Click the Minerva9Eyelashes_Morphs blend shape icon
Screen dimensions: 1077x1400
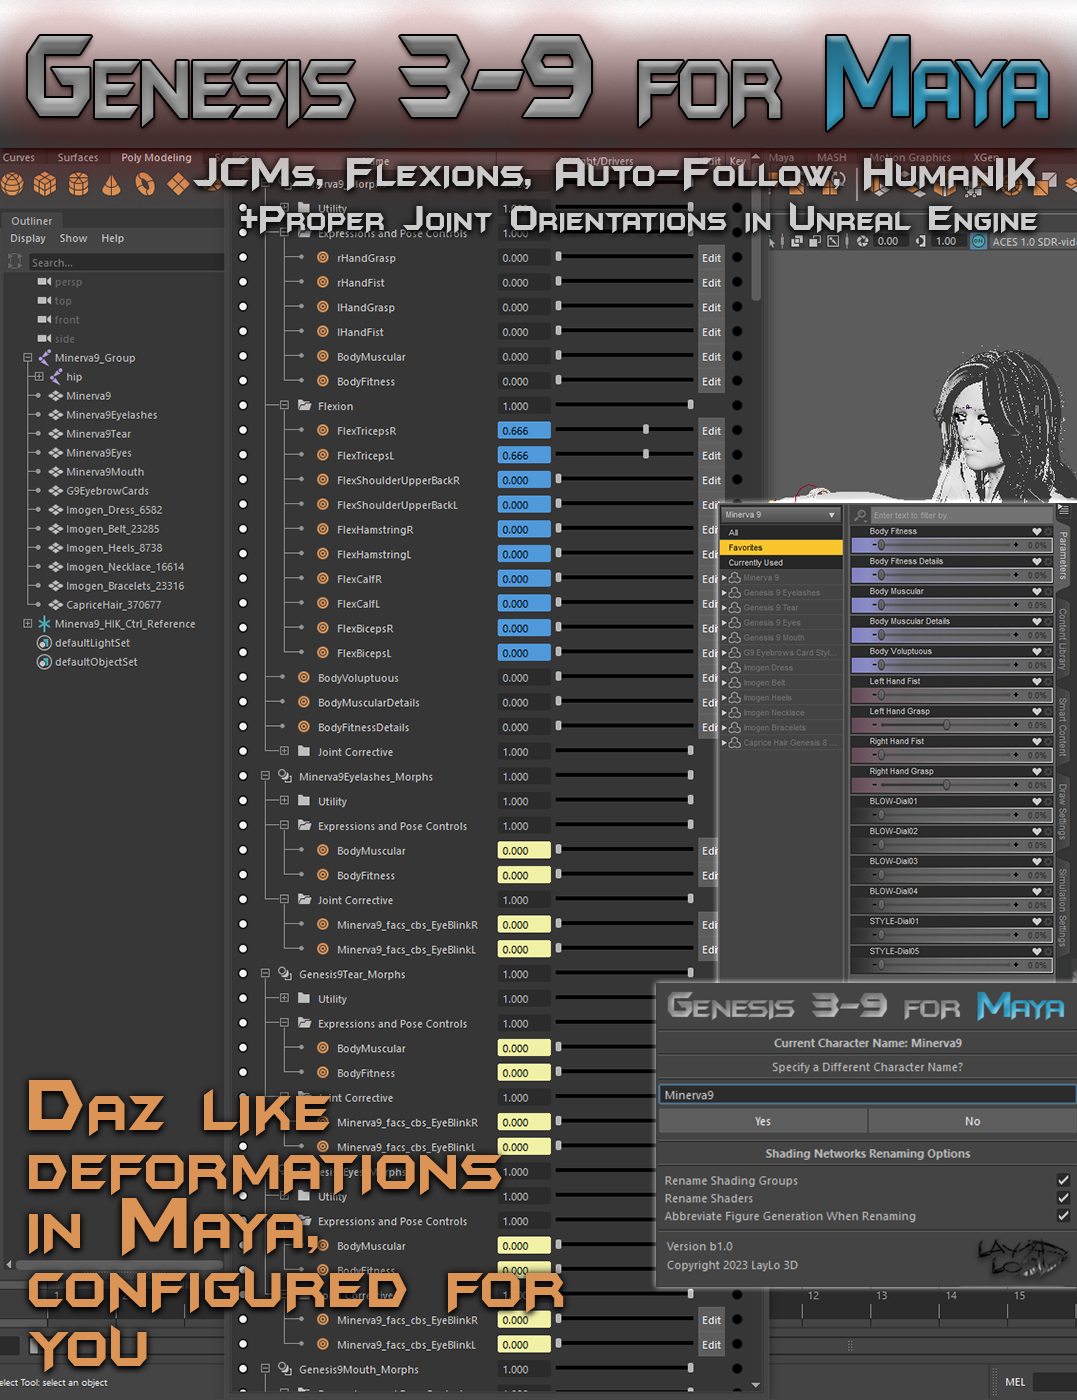pyautogui.click(x=285, y=776)
